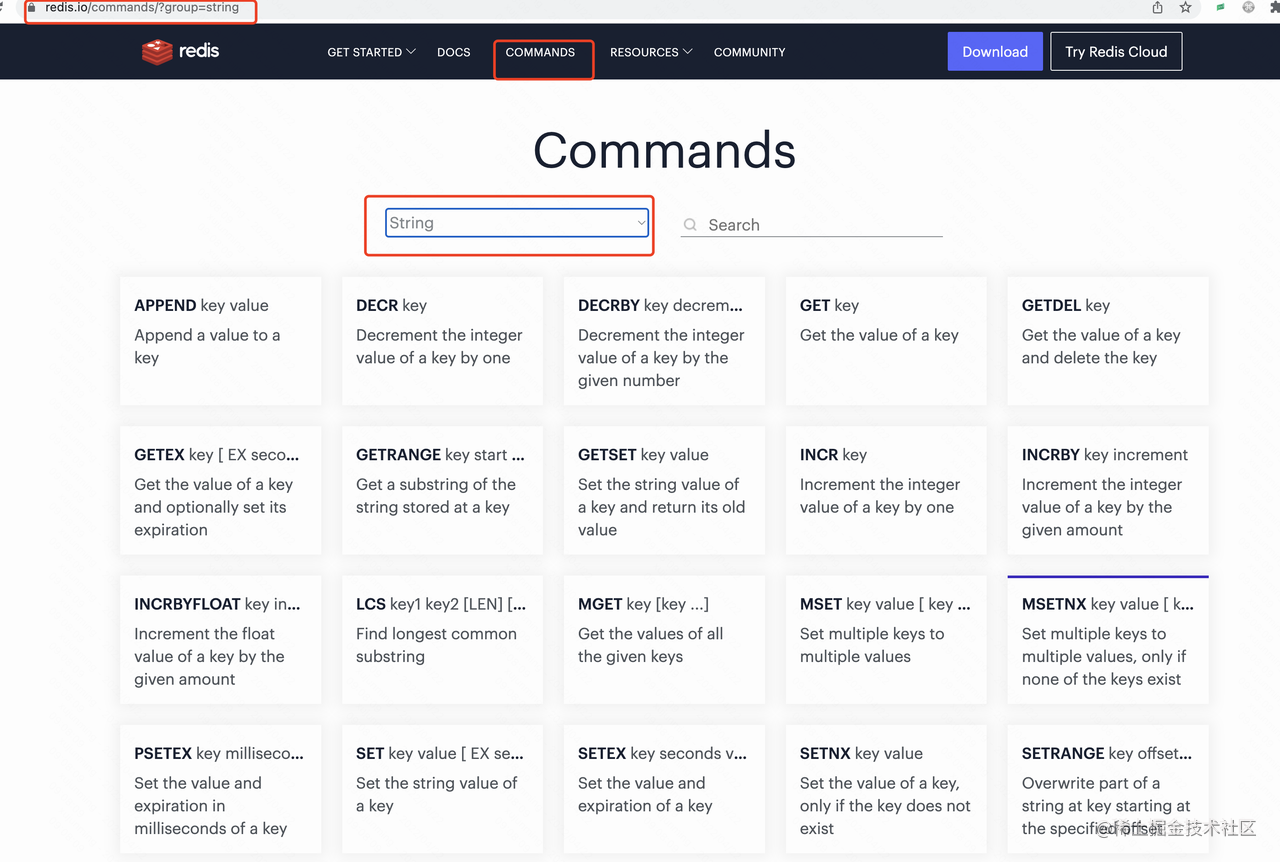Open the DECR key command card
The width and height of the screenshot is (1280, 862).
tap(442, 341)
